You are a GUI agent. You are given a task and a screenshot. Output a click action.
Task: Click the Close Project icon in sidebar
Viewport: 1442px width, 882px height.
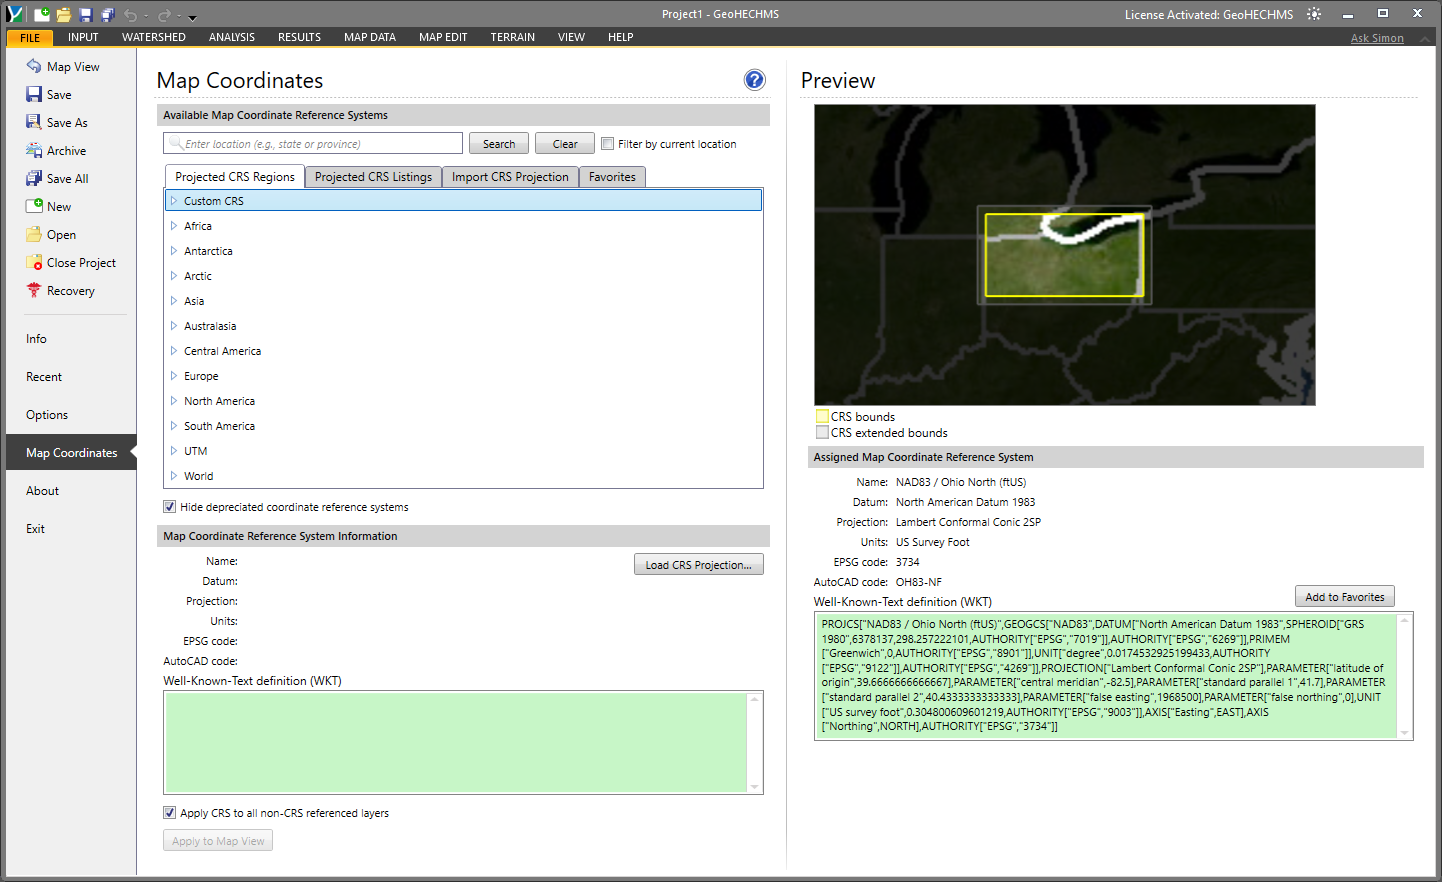click(34, 263)
